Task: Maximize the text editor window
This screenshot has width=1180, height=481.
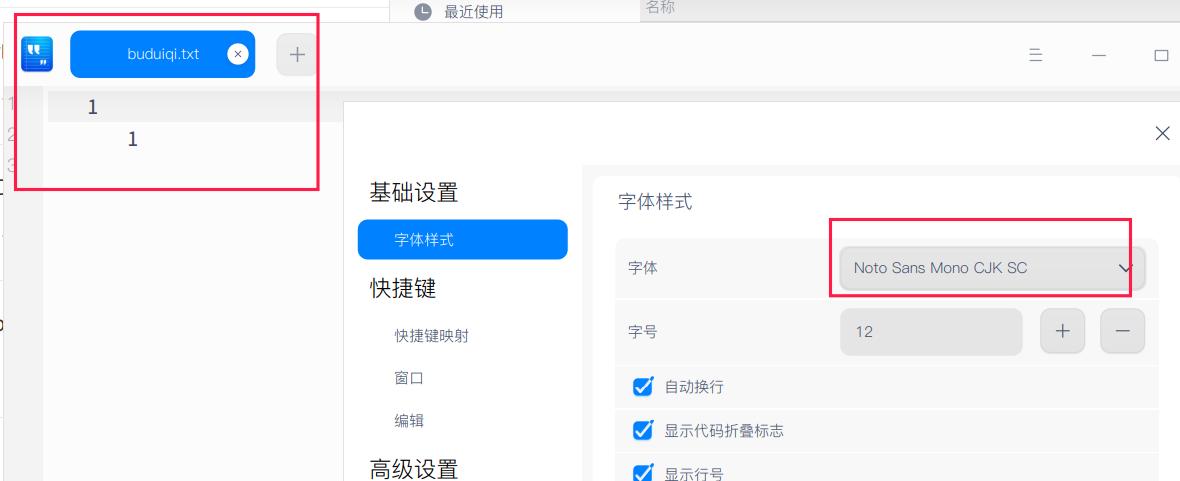Action: pyautogui.click(x=1160, y=55)
